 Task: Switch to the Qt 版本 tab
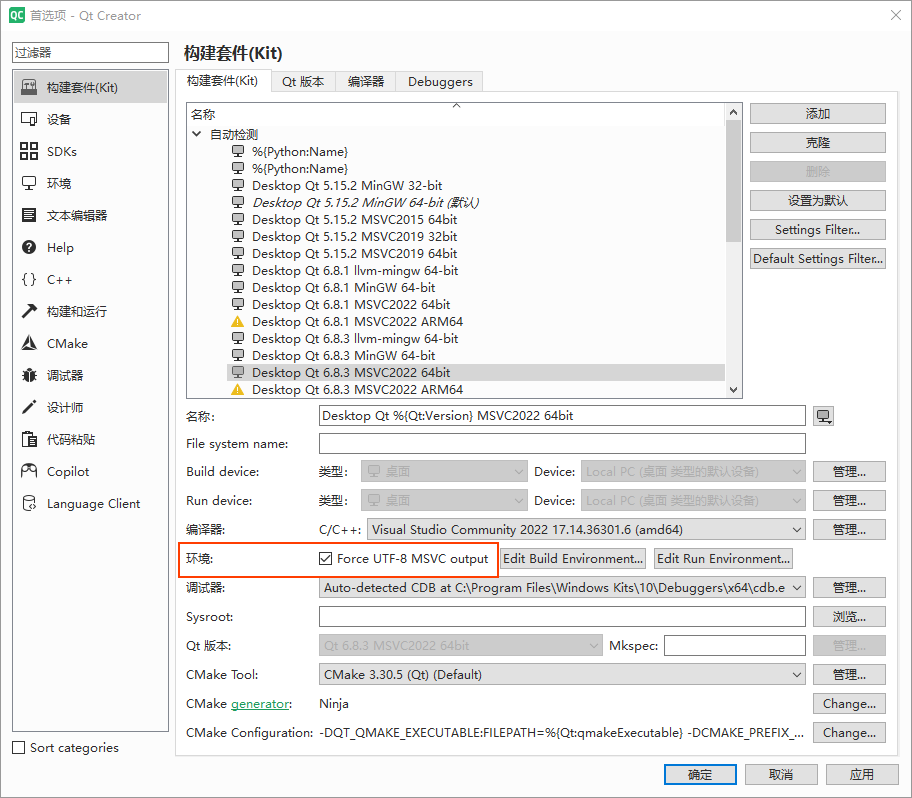[302, 82]
